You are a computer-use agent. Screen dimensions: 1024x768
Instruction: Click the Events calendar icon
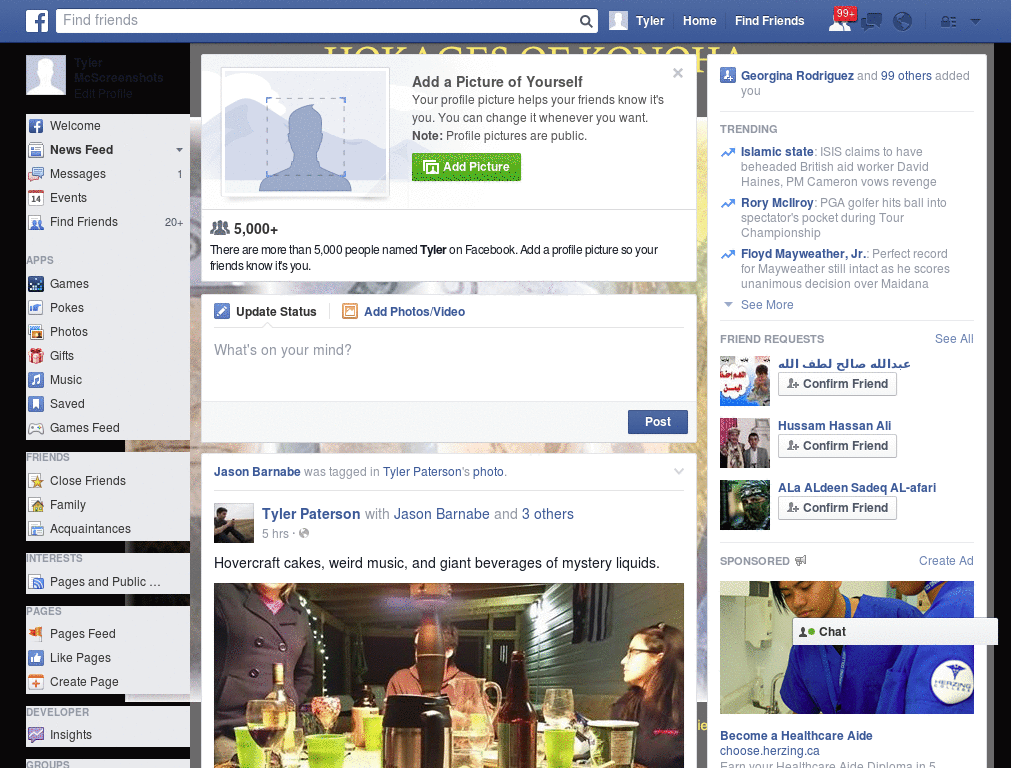point(36,198)
